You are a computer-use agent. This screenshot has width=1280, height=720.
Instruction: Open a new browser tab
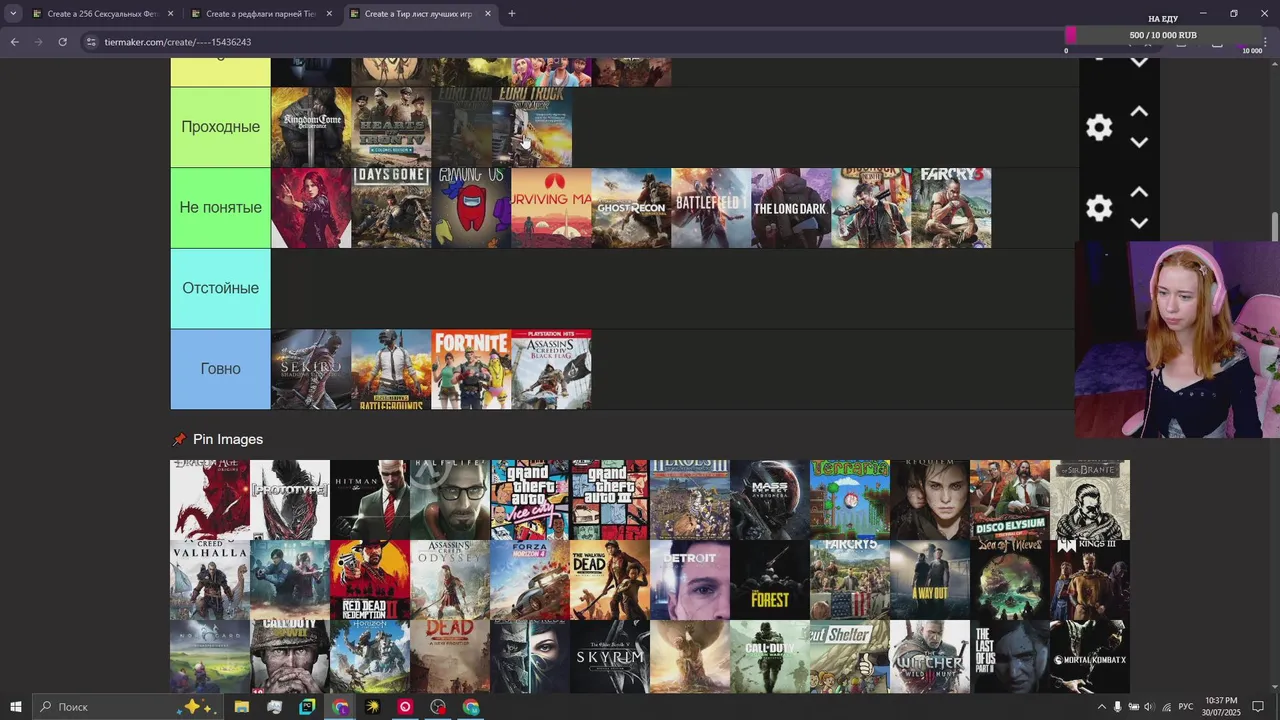[512, 14]
